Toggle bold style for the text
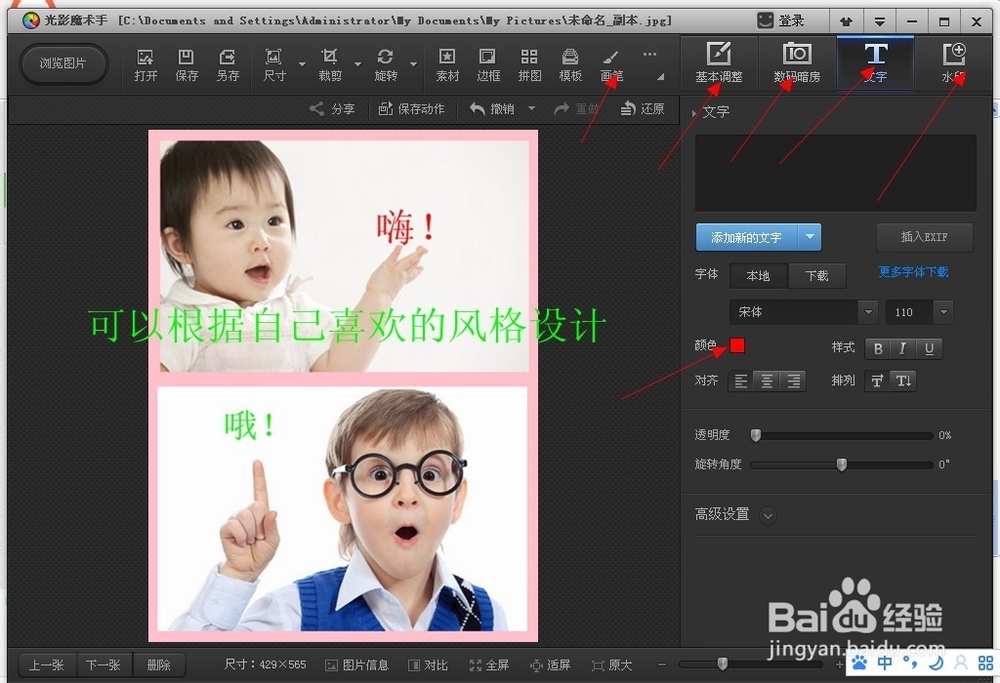 click(878, 348)
